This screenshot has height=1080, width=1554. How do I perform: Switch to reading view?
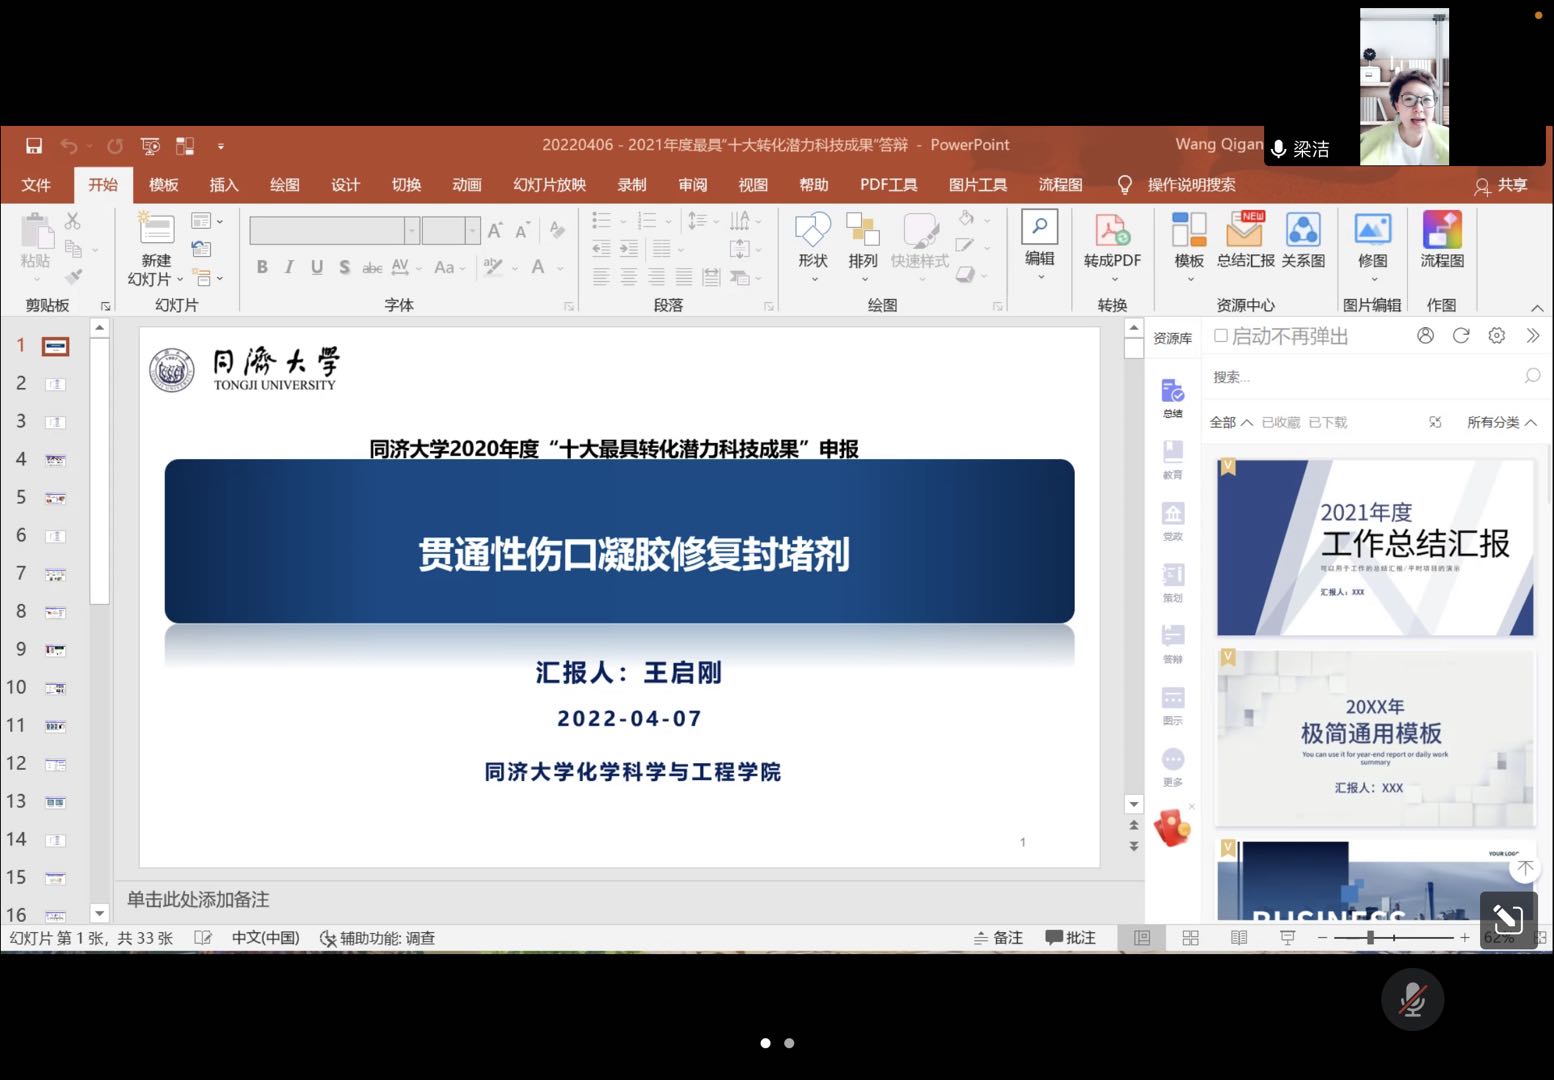pos(1239,938)
